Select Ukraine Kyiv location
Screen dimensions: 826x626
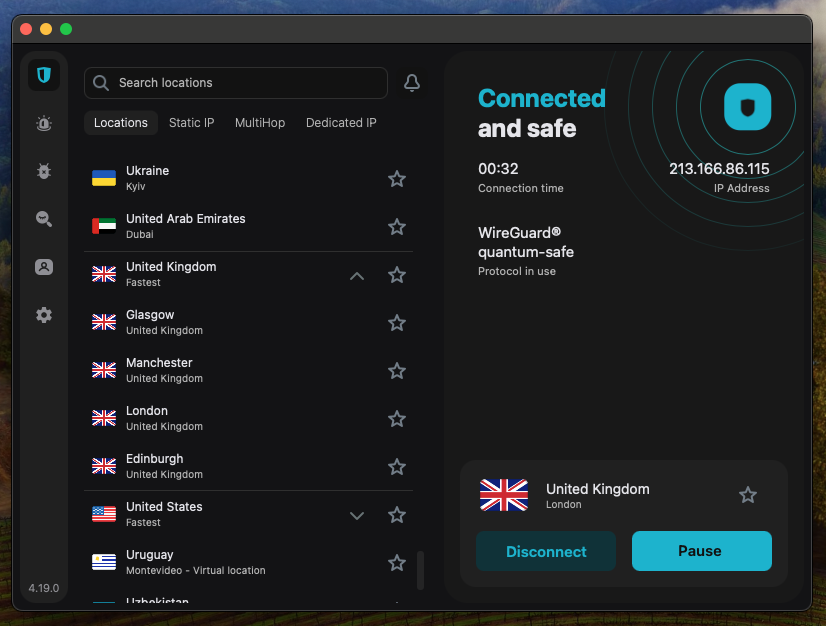(248, 179)
